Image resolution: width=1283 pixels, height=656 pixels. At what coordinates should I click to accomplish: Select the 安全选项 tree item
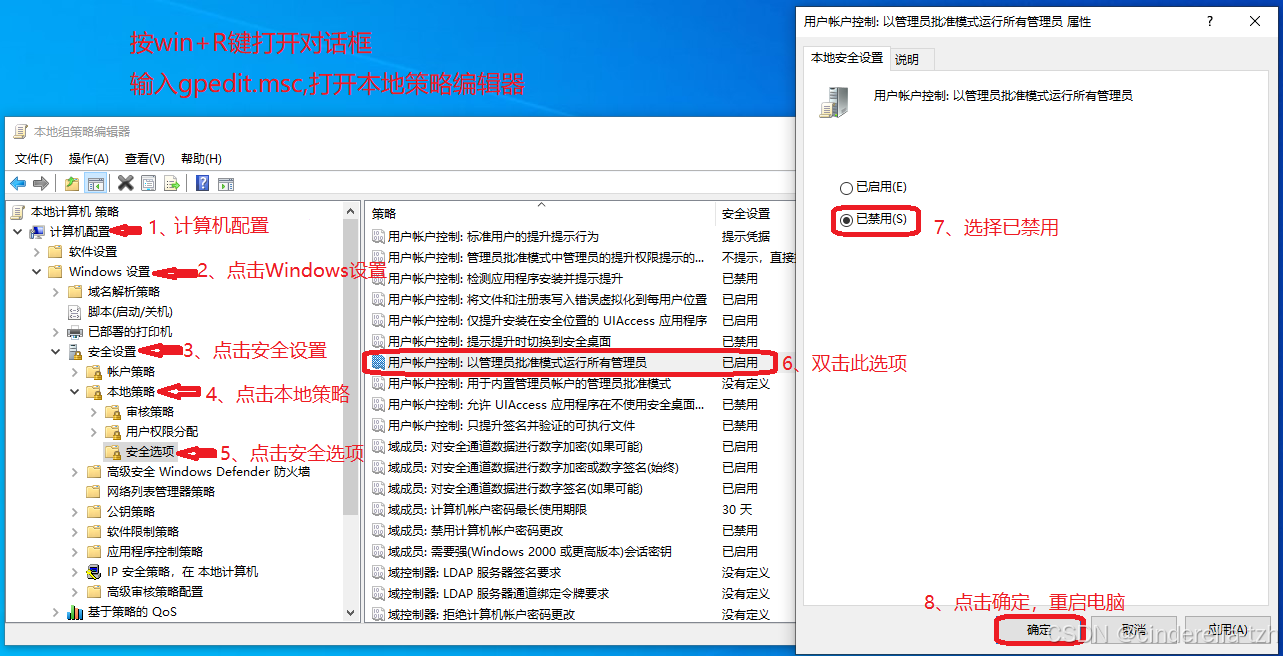click(x=150, y=451)
